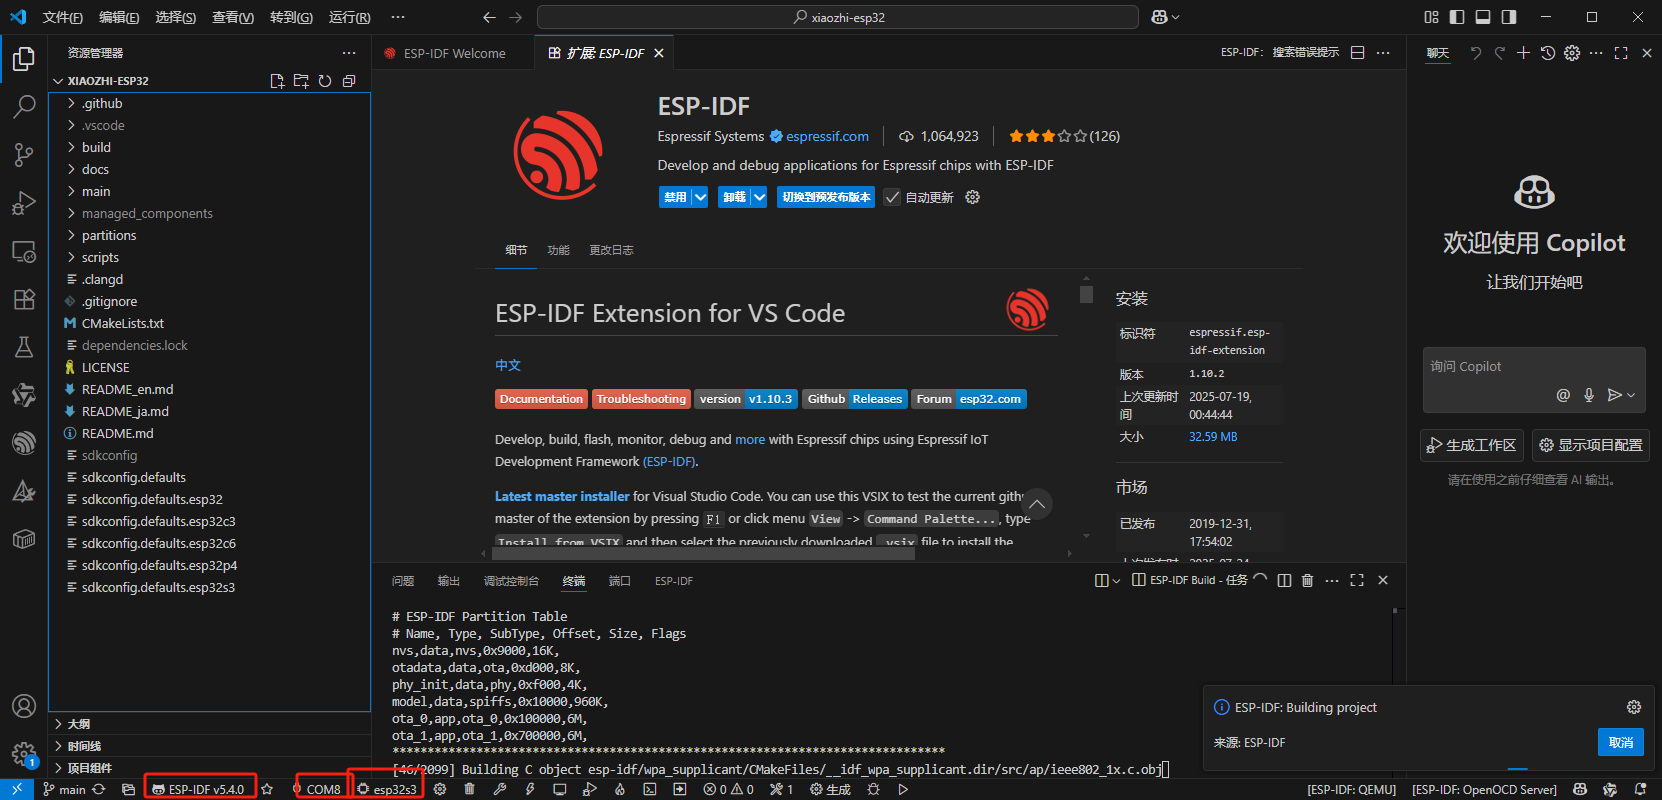1662x800 pixels.
Task: Collapse all folders in explorer
Action: 349,81
